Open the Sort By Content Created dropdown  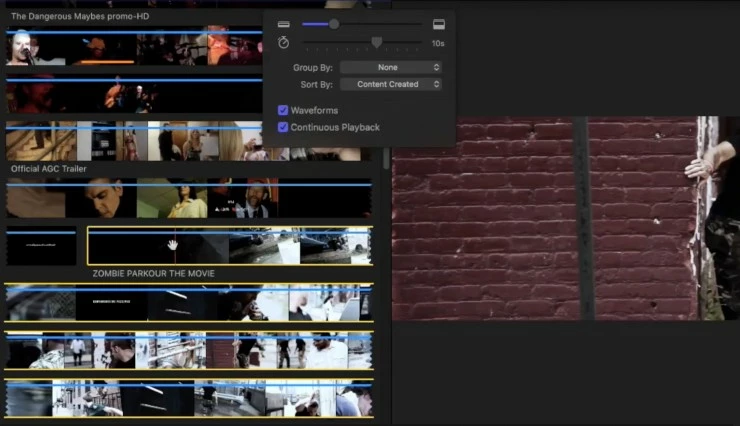point(390,84)
